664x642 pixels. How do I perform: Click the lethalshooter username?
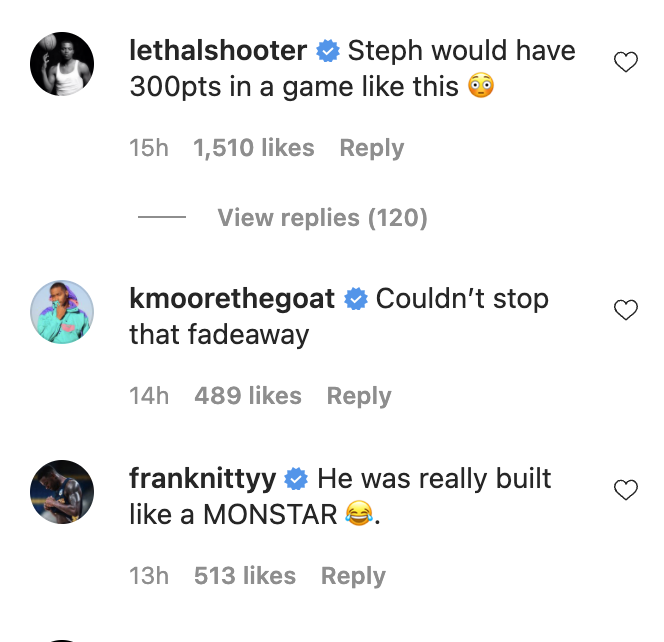tap(218, 50)
